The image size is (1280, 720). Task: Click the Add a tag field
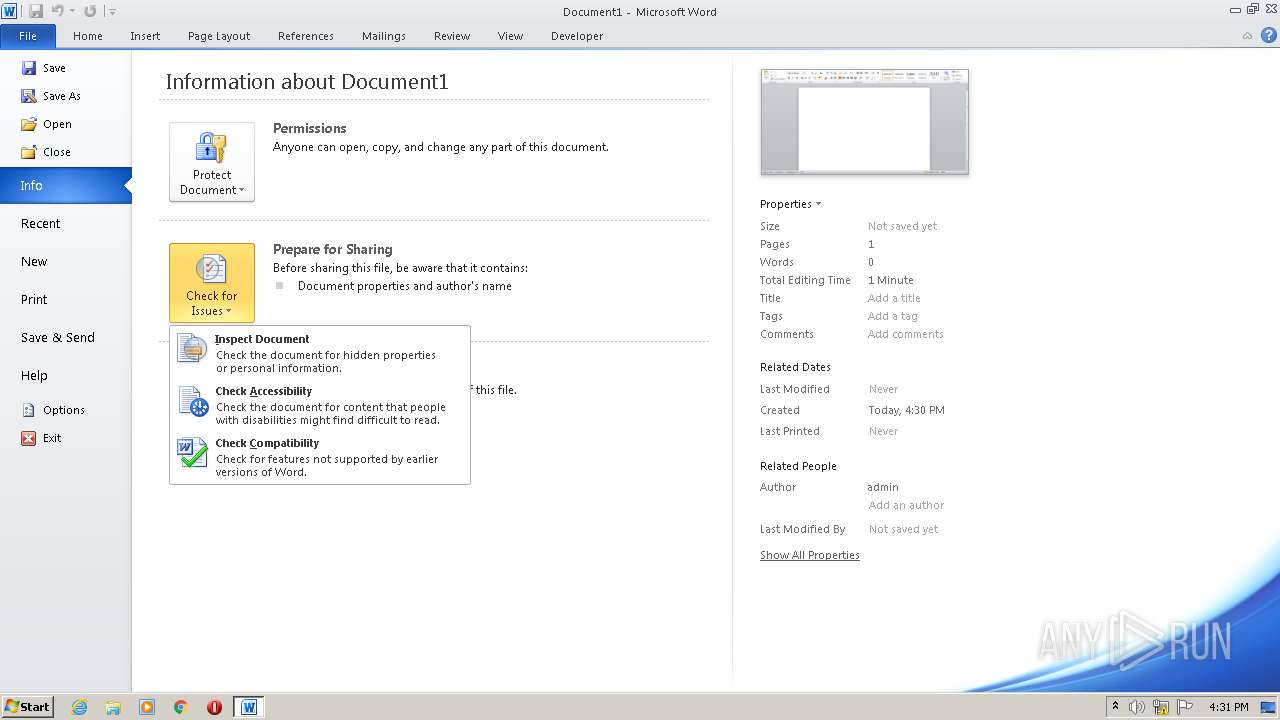pyautogui.click(x=892, y=316)
